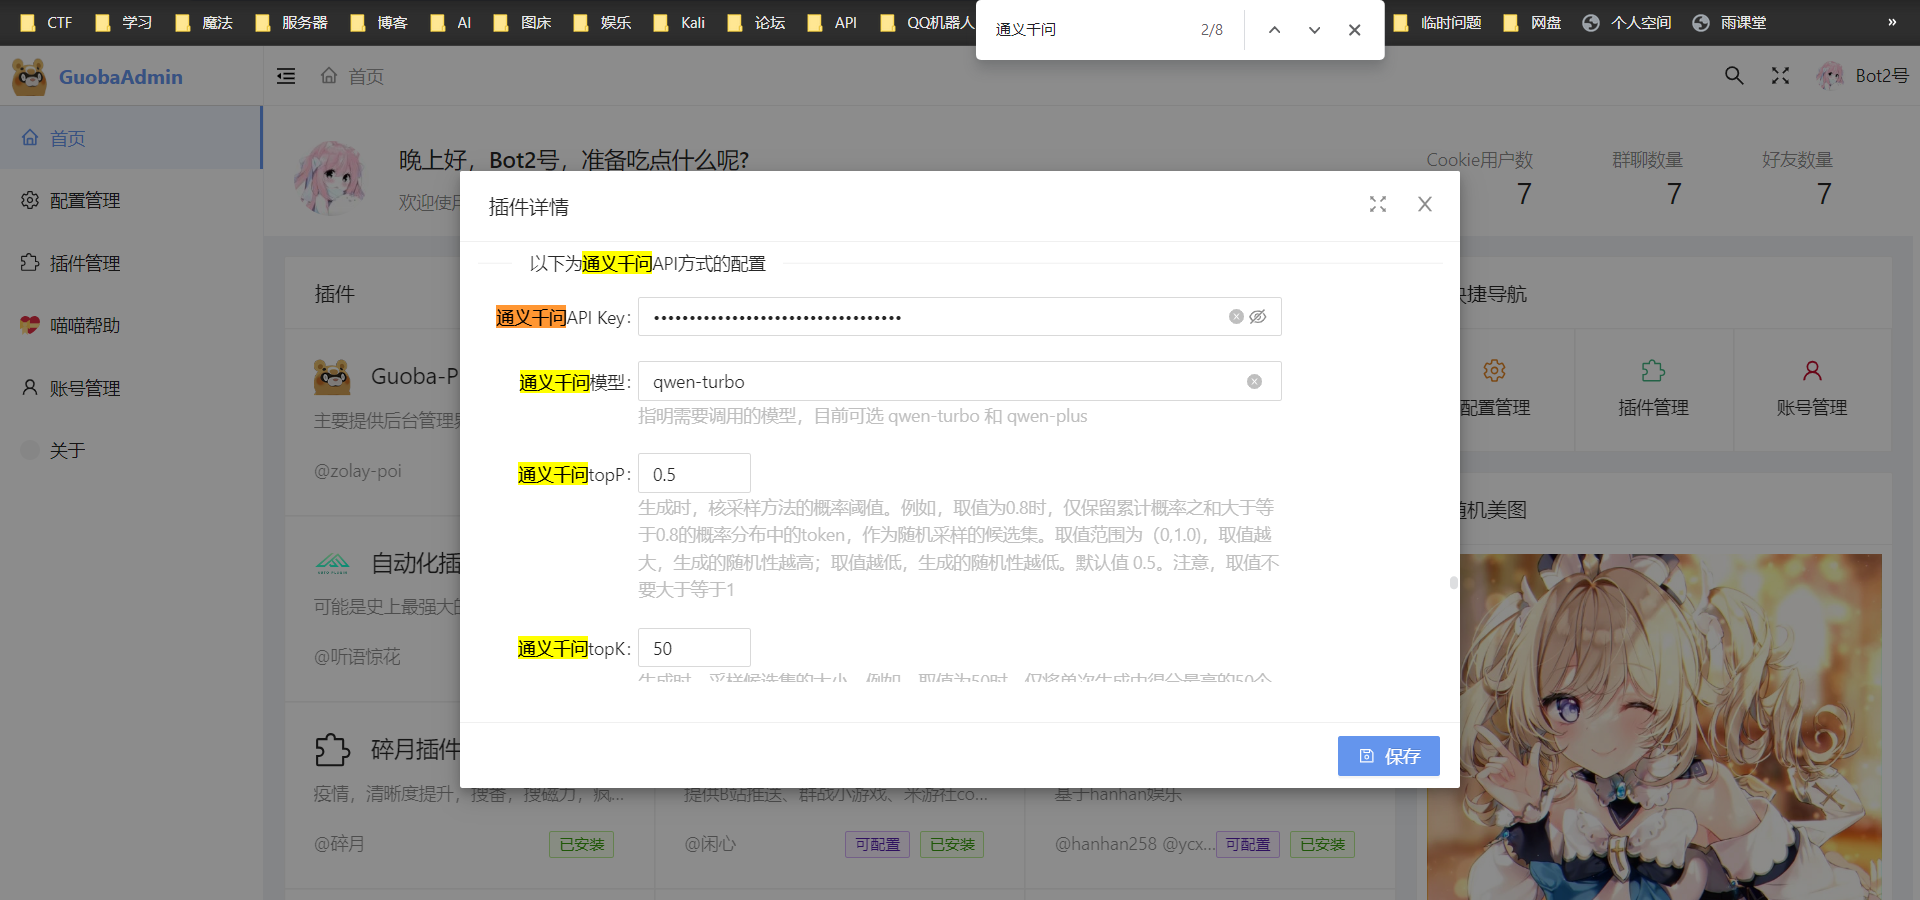1920x900 pixels.
Task: Open 插件管理 in the sidebar
Action: pyautogui.click(x=85, y=263)
